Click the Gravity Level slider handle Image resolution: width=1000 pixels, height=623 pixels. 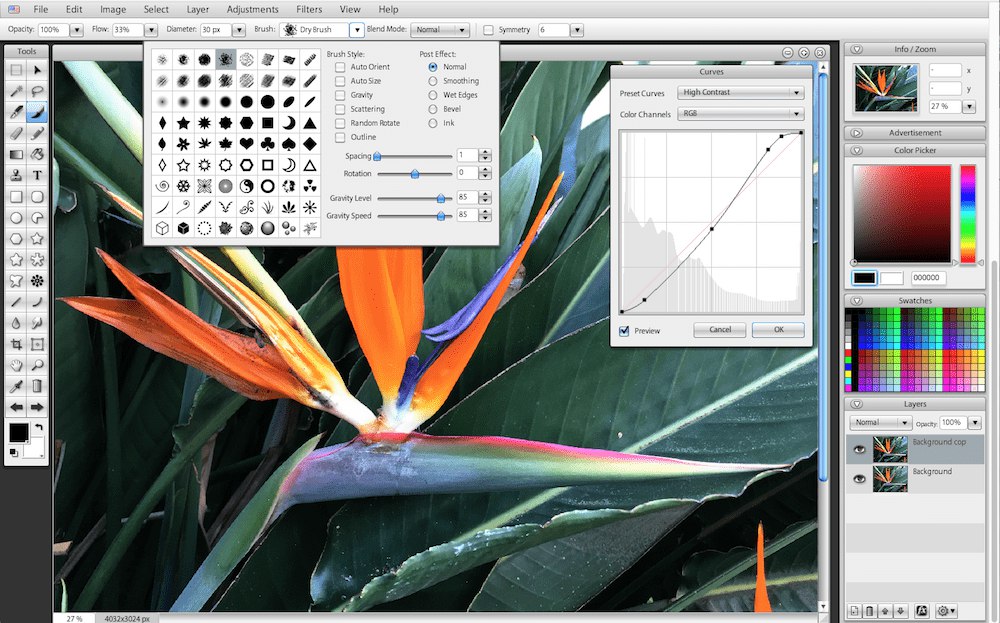coord(441,198)
